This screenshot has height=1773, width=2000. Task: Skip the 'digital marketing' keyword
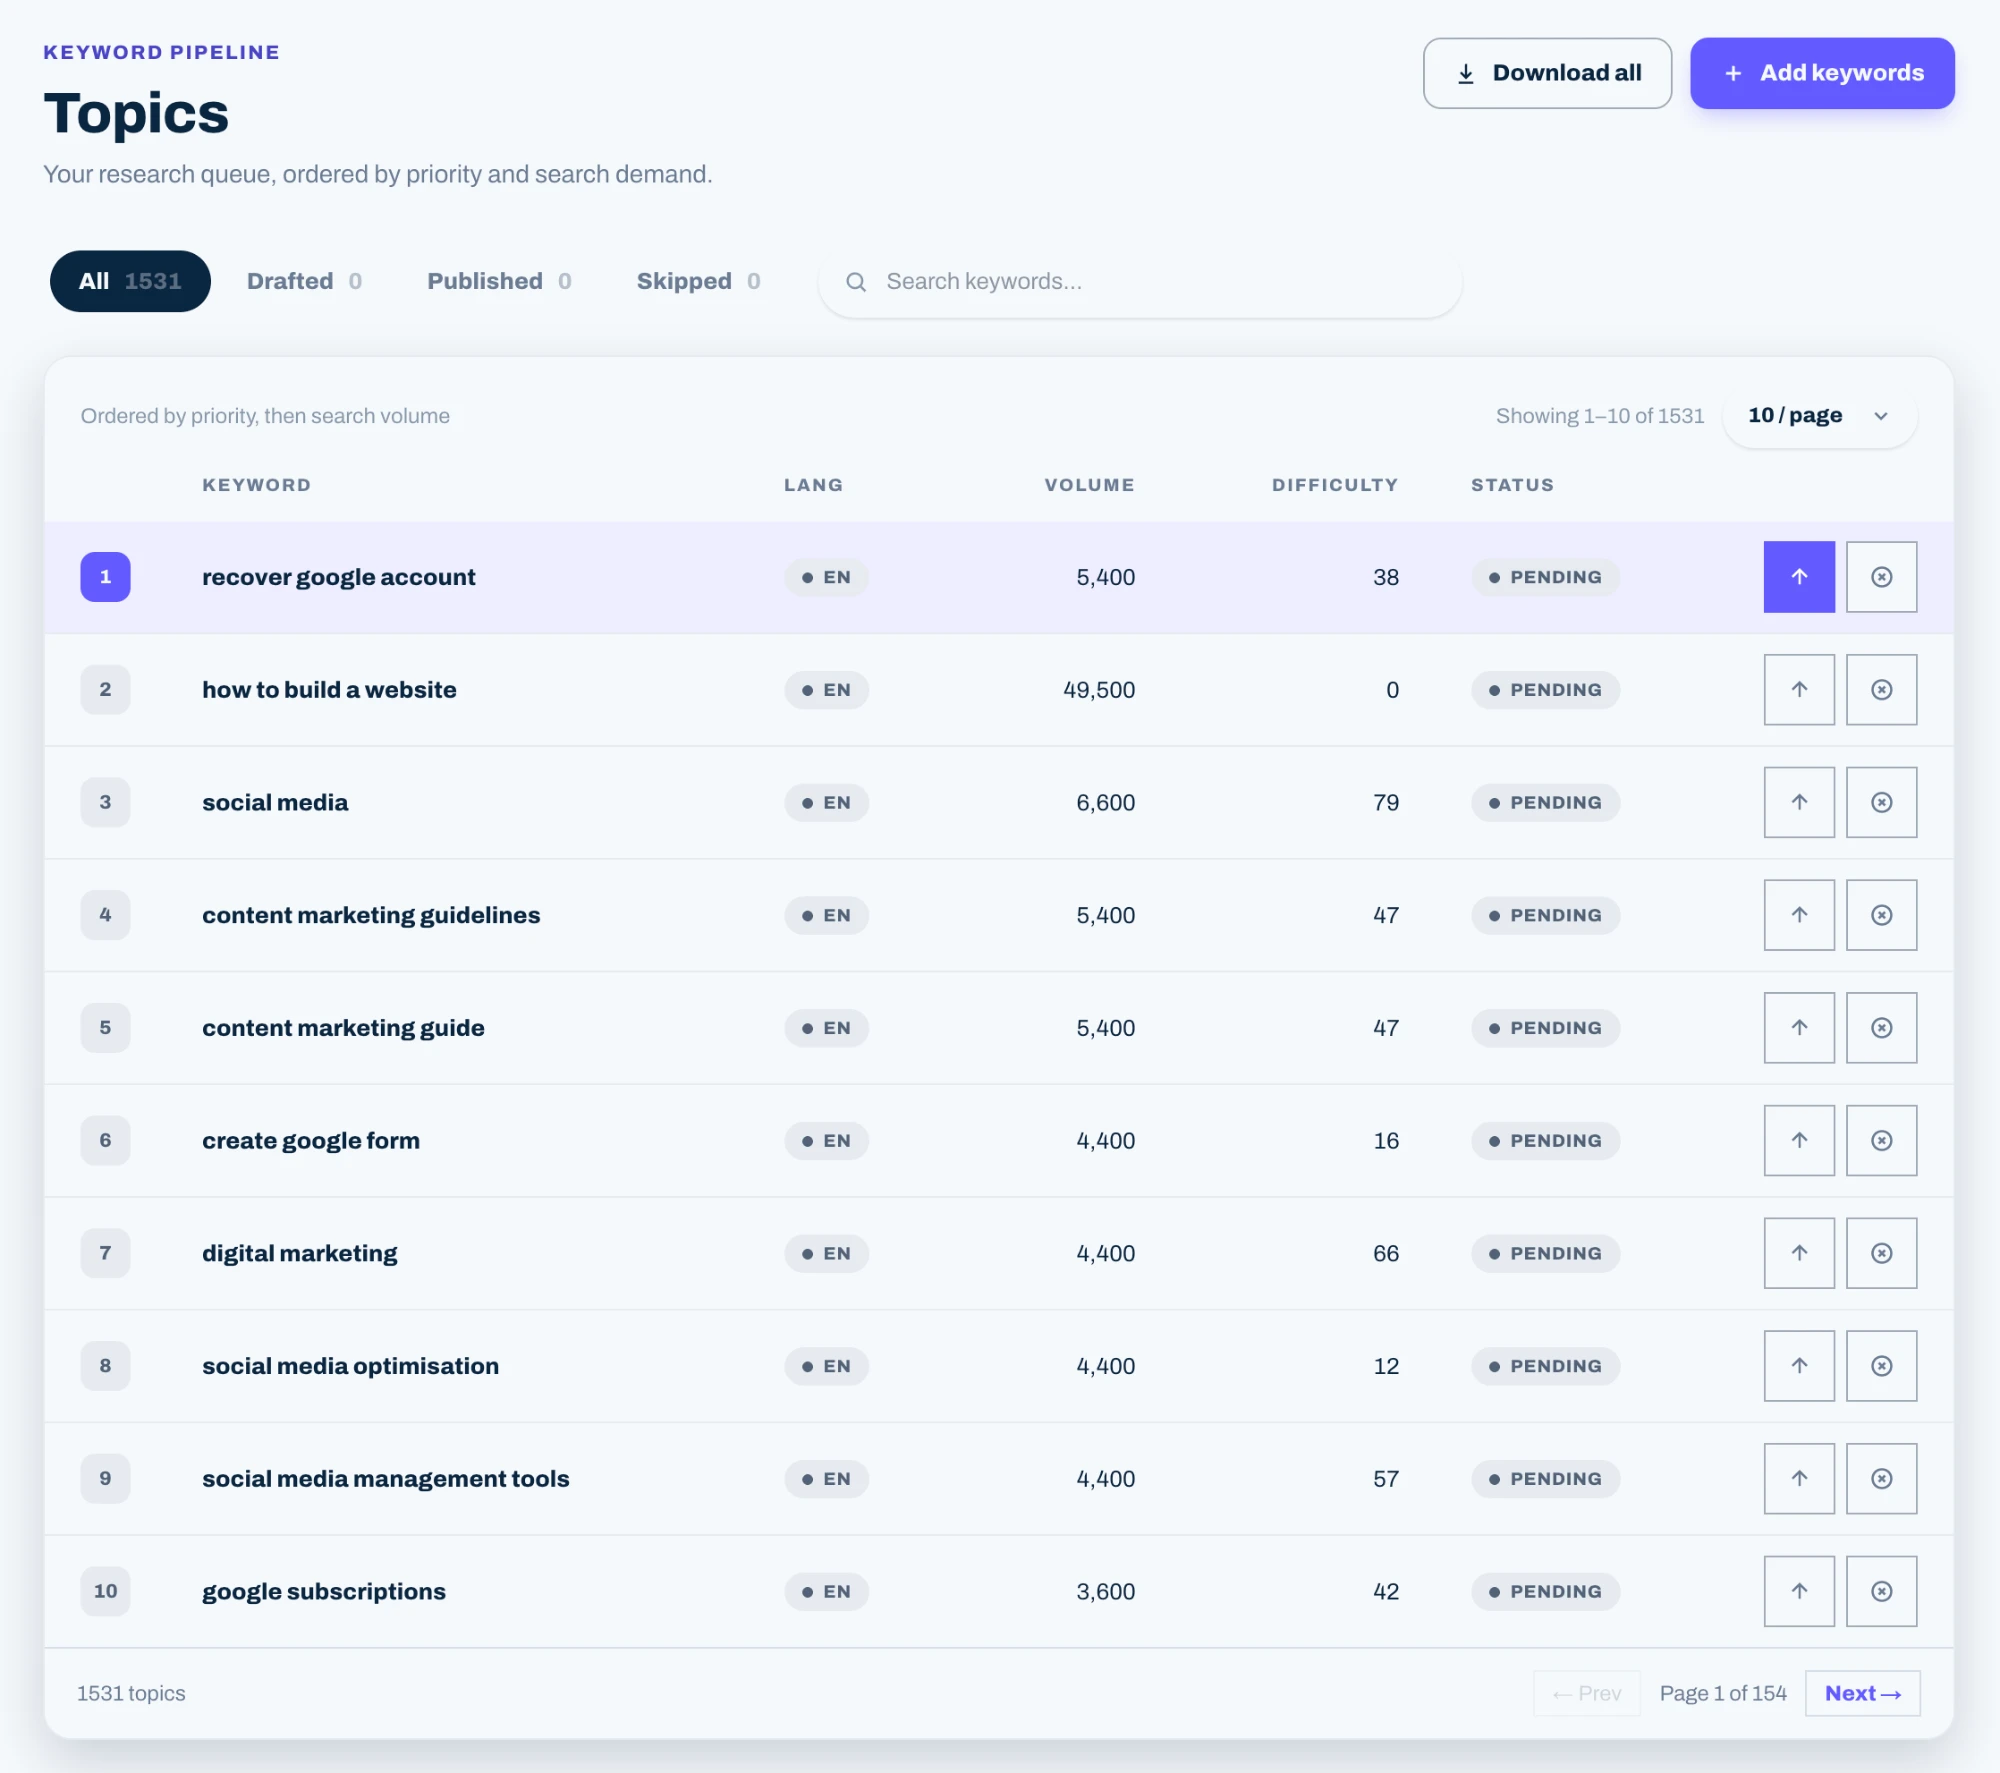coord(1881,1253)
